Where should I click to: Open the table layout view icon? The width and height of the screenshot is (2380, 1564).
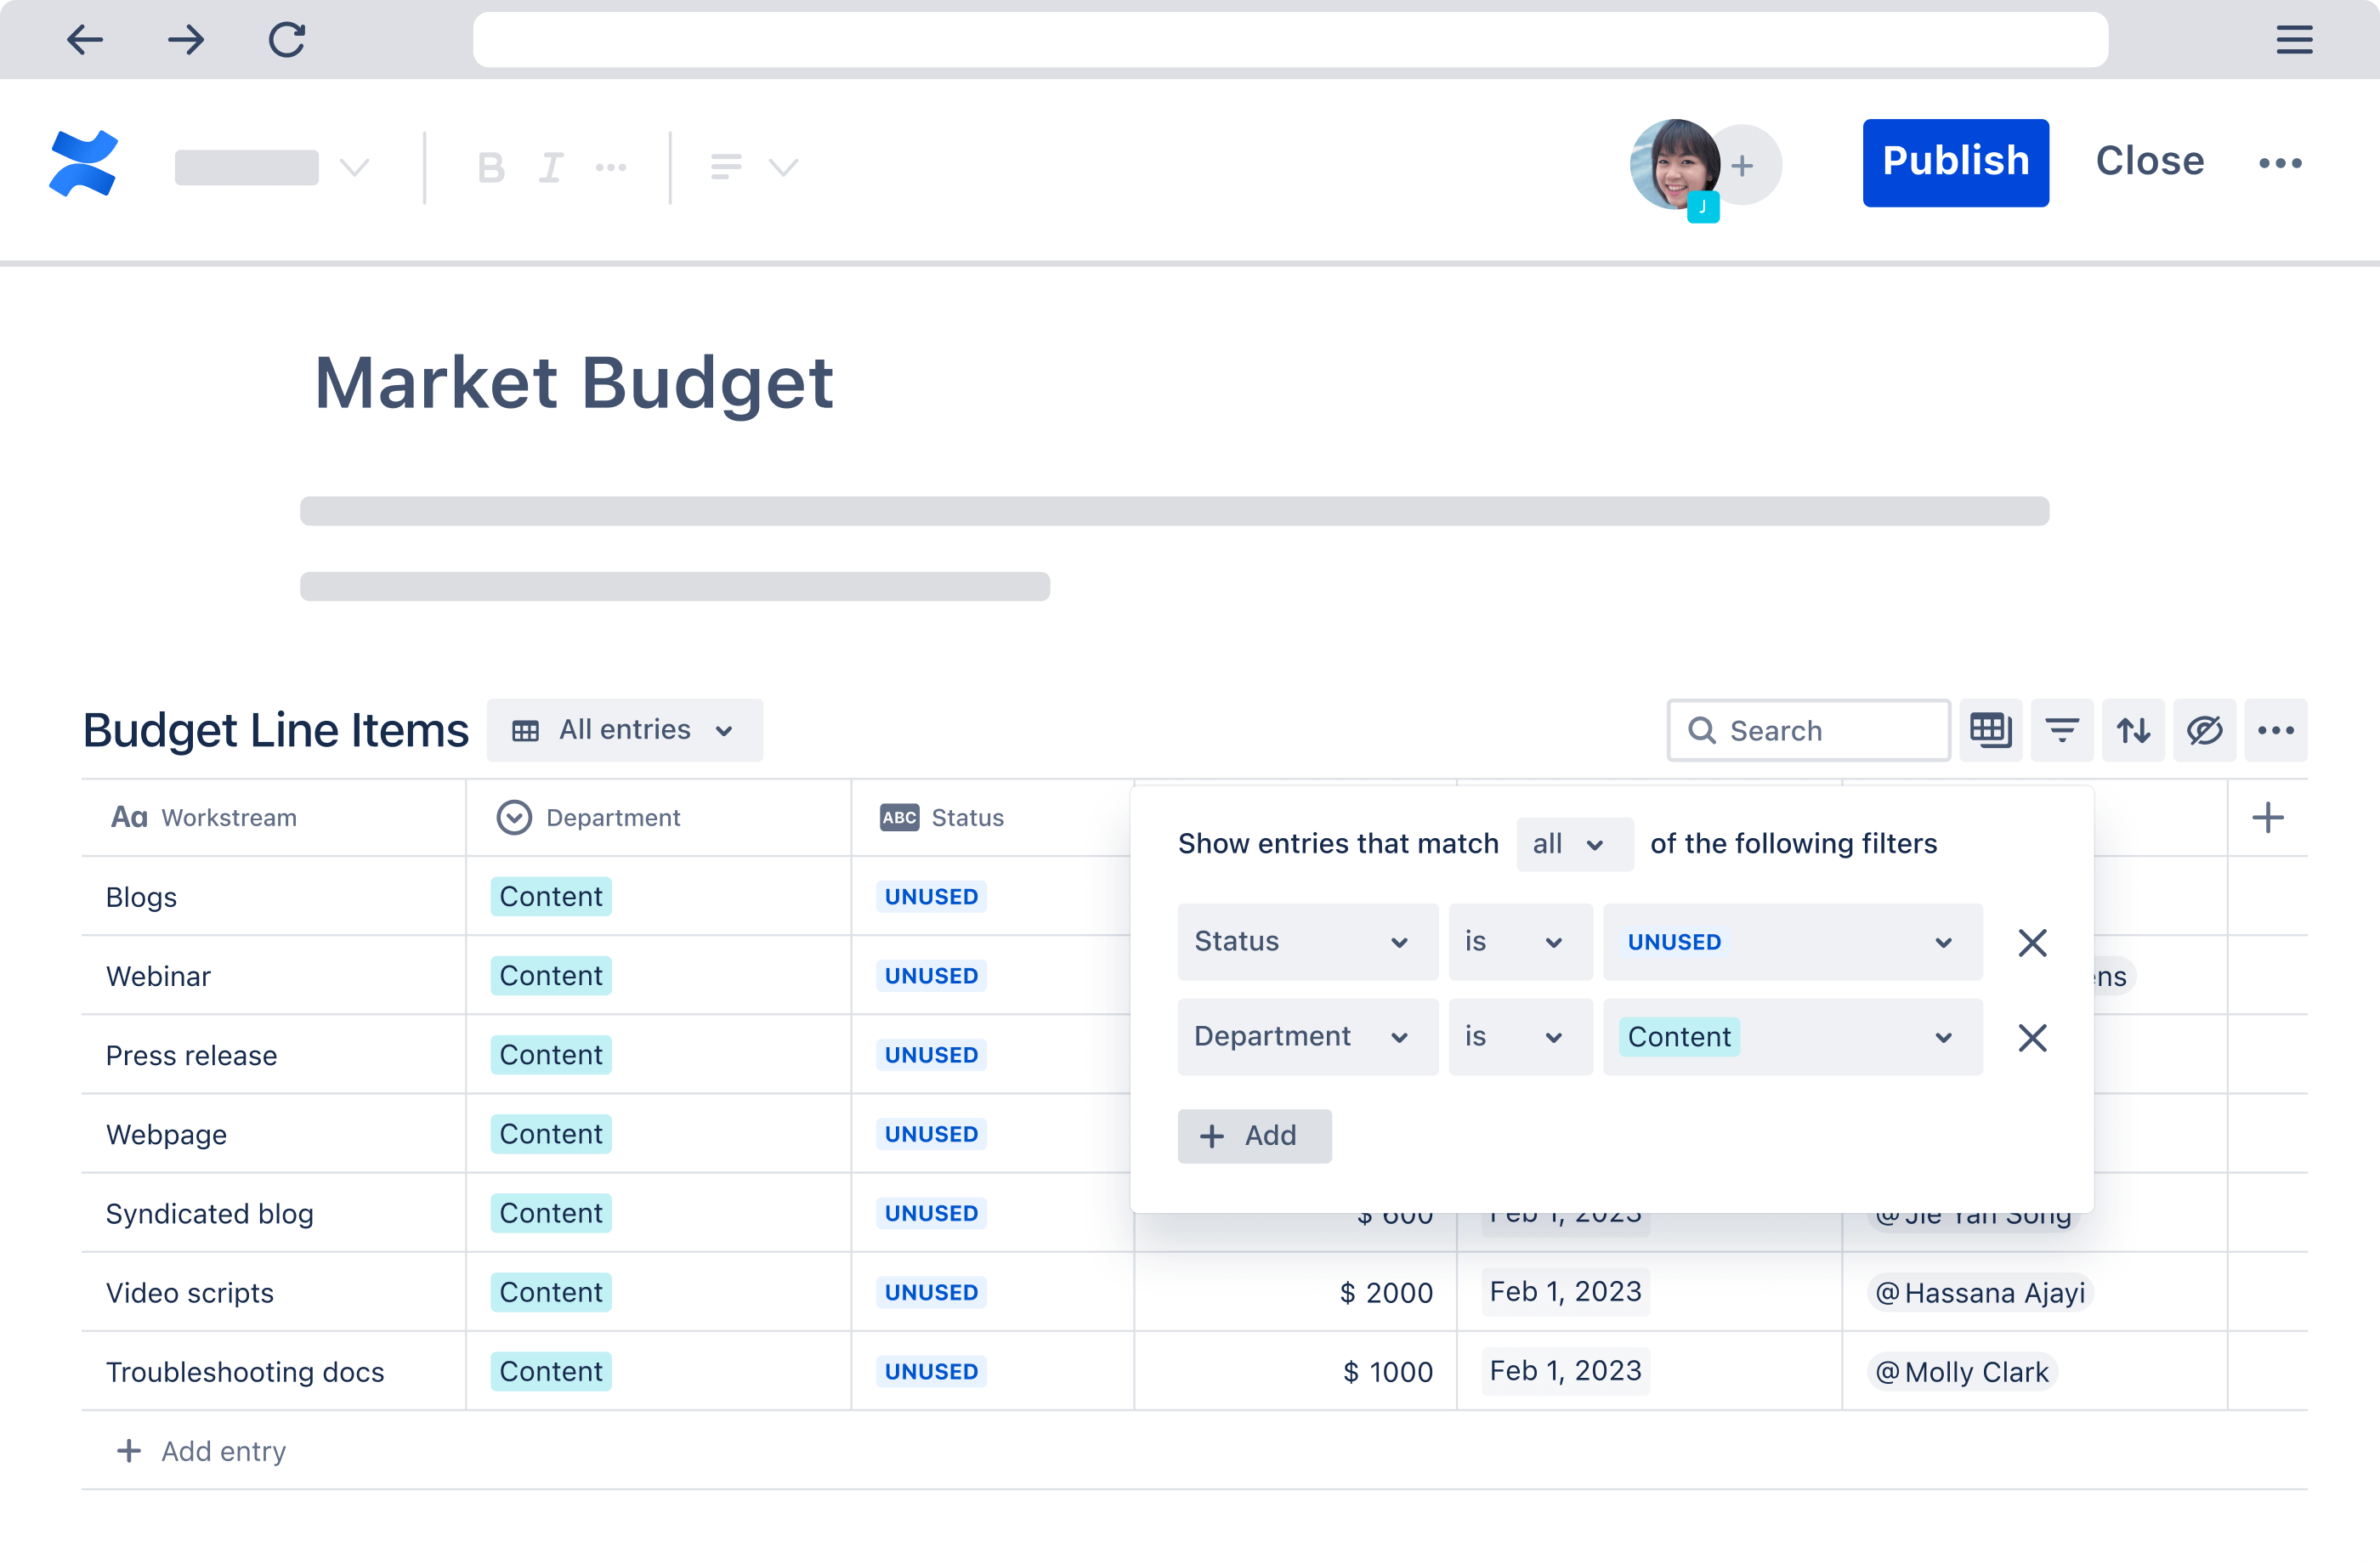1990,730
